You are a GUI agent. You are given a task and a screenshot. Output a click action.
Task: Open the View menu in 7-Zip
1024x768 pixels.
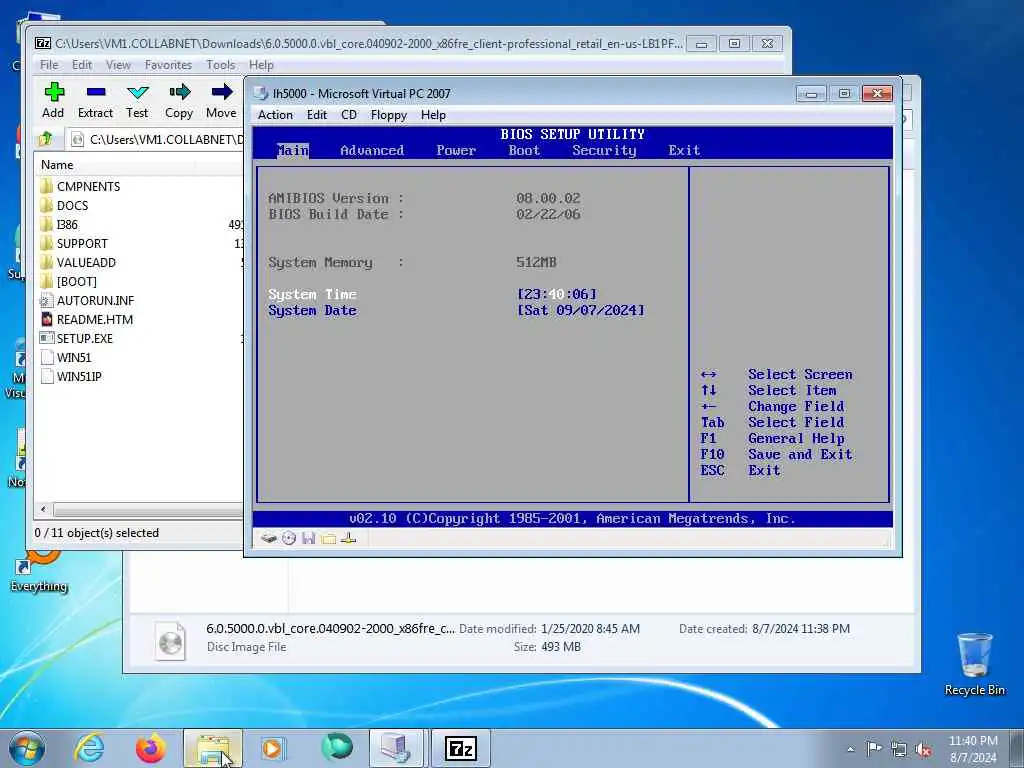click(x=118, y=65)
